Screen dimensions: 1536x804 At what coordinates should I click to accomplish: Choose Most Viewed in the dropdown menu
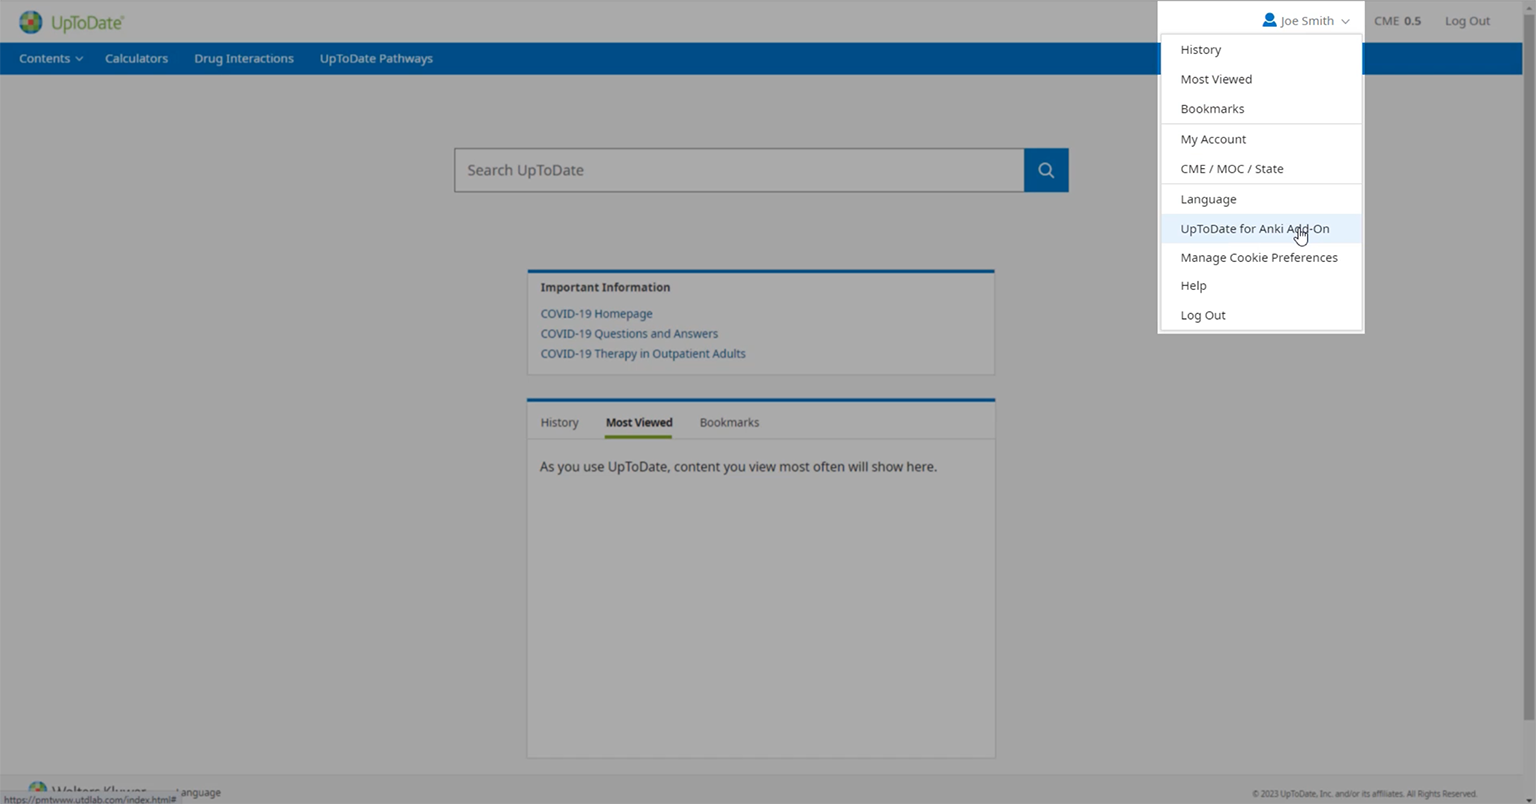click(x=1216, y=79)
